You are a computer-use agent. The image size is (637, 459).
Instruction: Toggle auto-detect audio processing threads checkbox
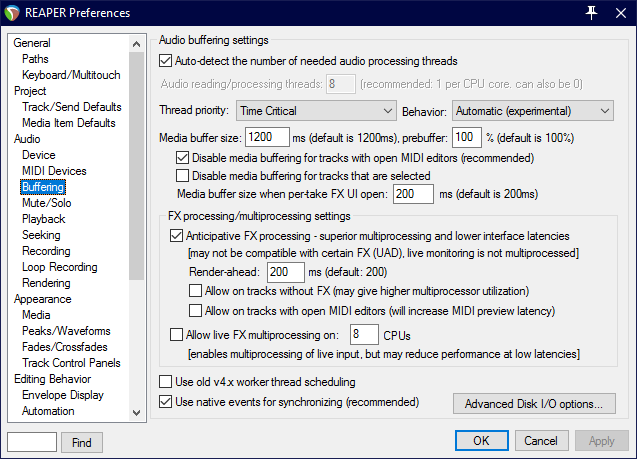(x=166, y=61)
